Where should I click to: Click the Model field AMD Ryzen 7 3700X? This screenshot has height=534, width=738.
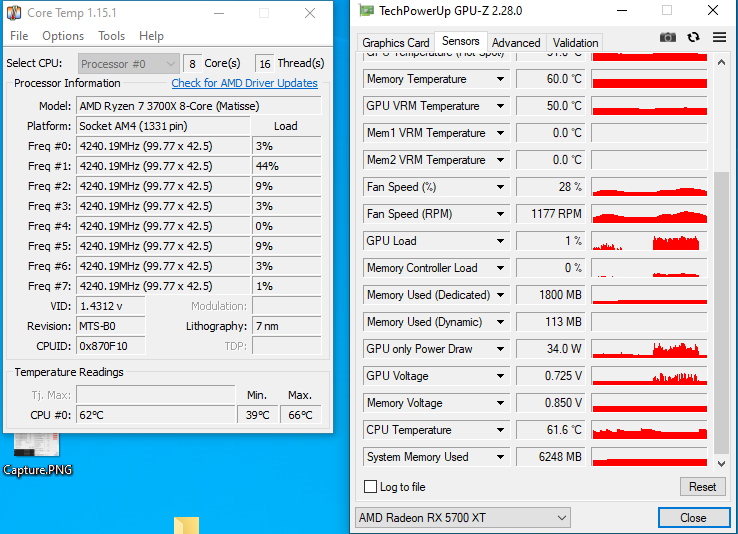[x=199, y=106]
